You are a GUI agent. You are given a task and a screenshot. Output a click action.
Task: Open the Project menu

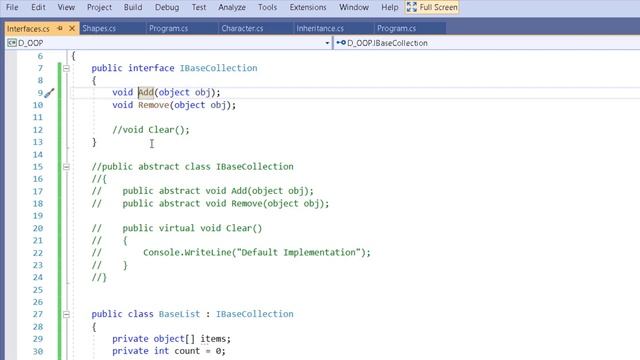(99, 7)
